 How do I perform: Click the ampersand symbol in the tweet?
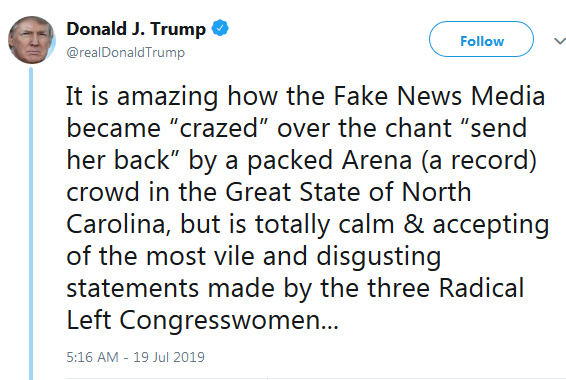pos(413,224)
